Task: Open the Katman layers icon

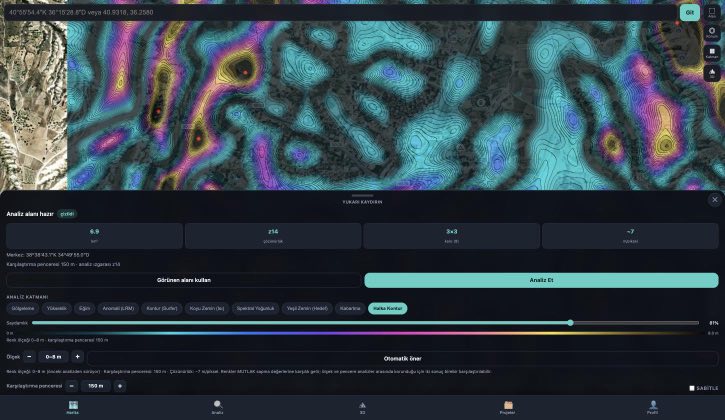Action: [x=712, y=53]
